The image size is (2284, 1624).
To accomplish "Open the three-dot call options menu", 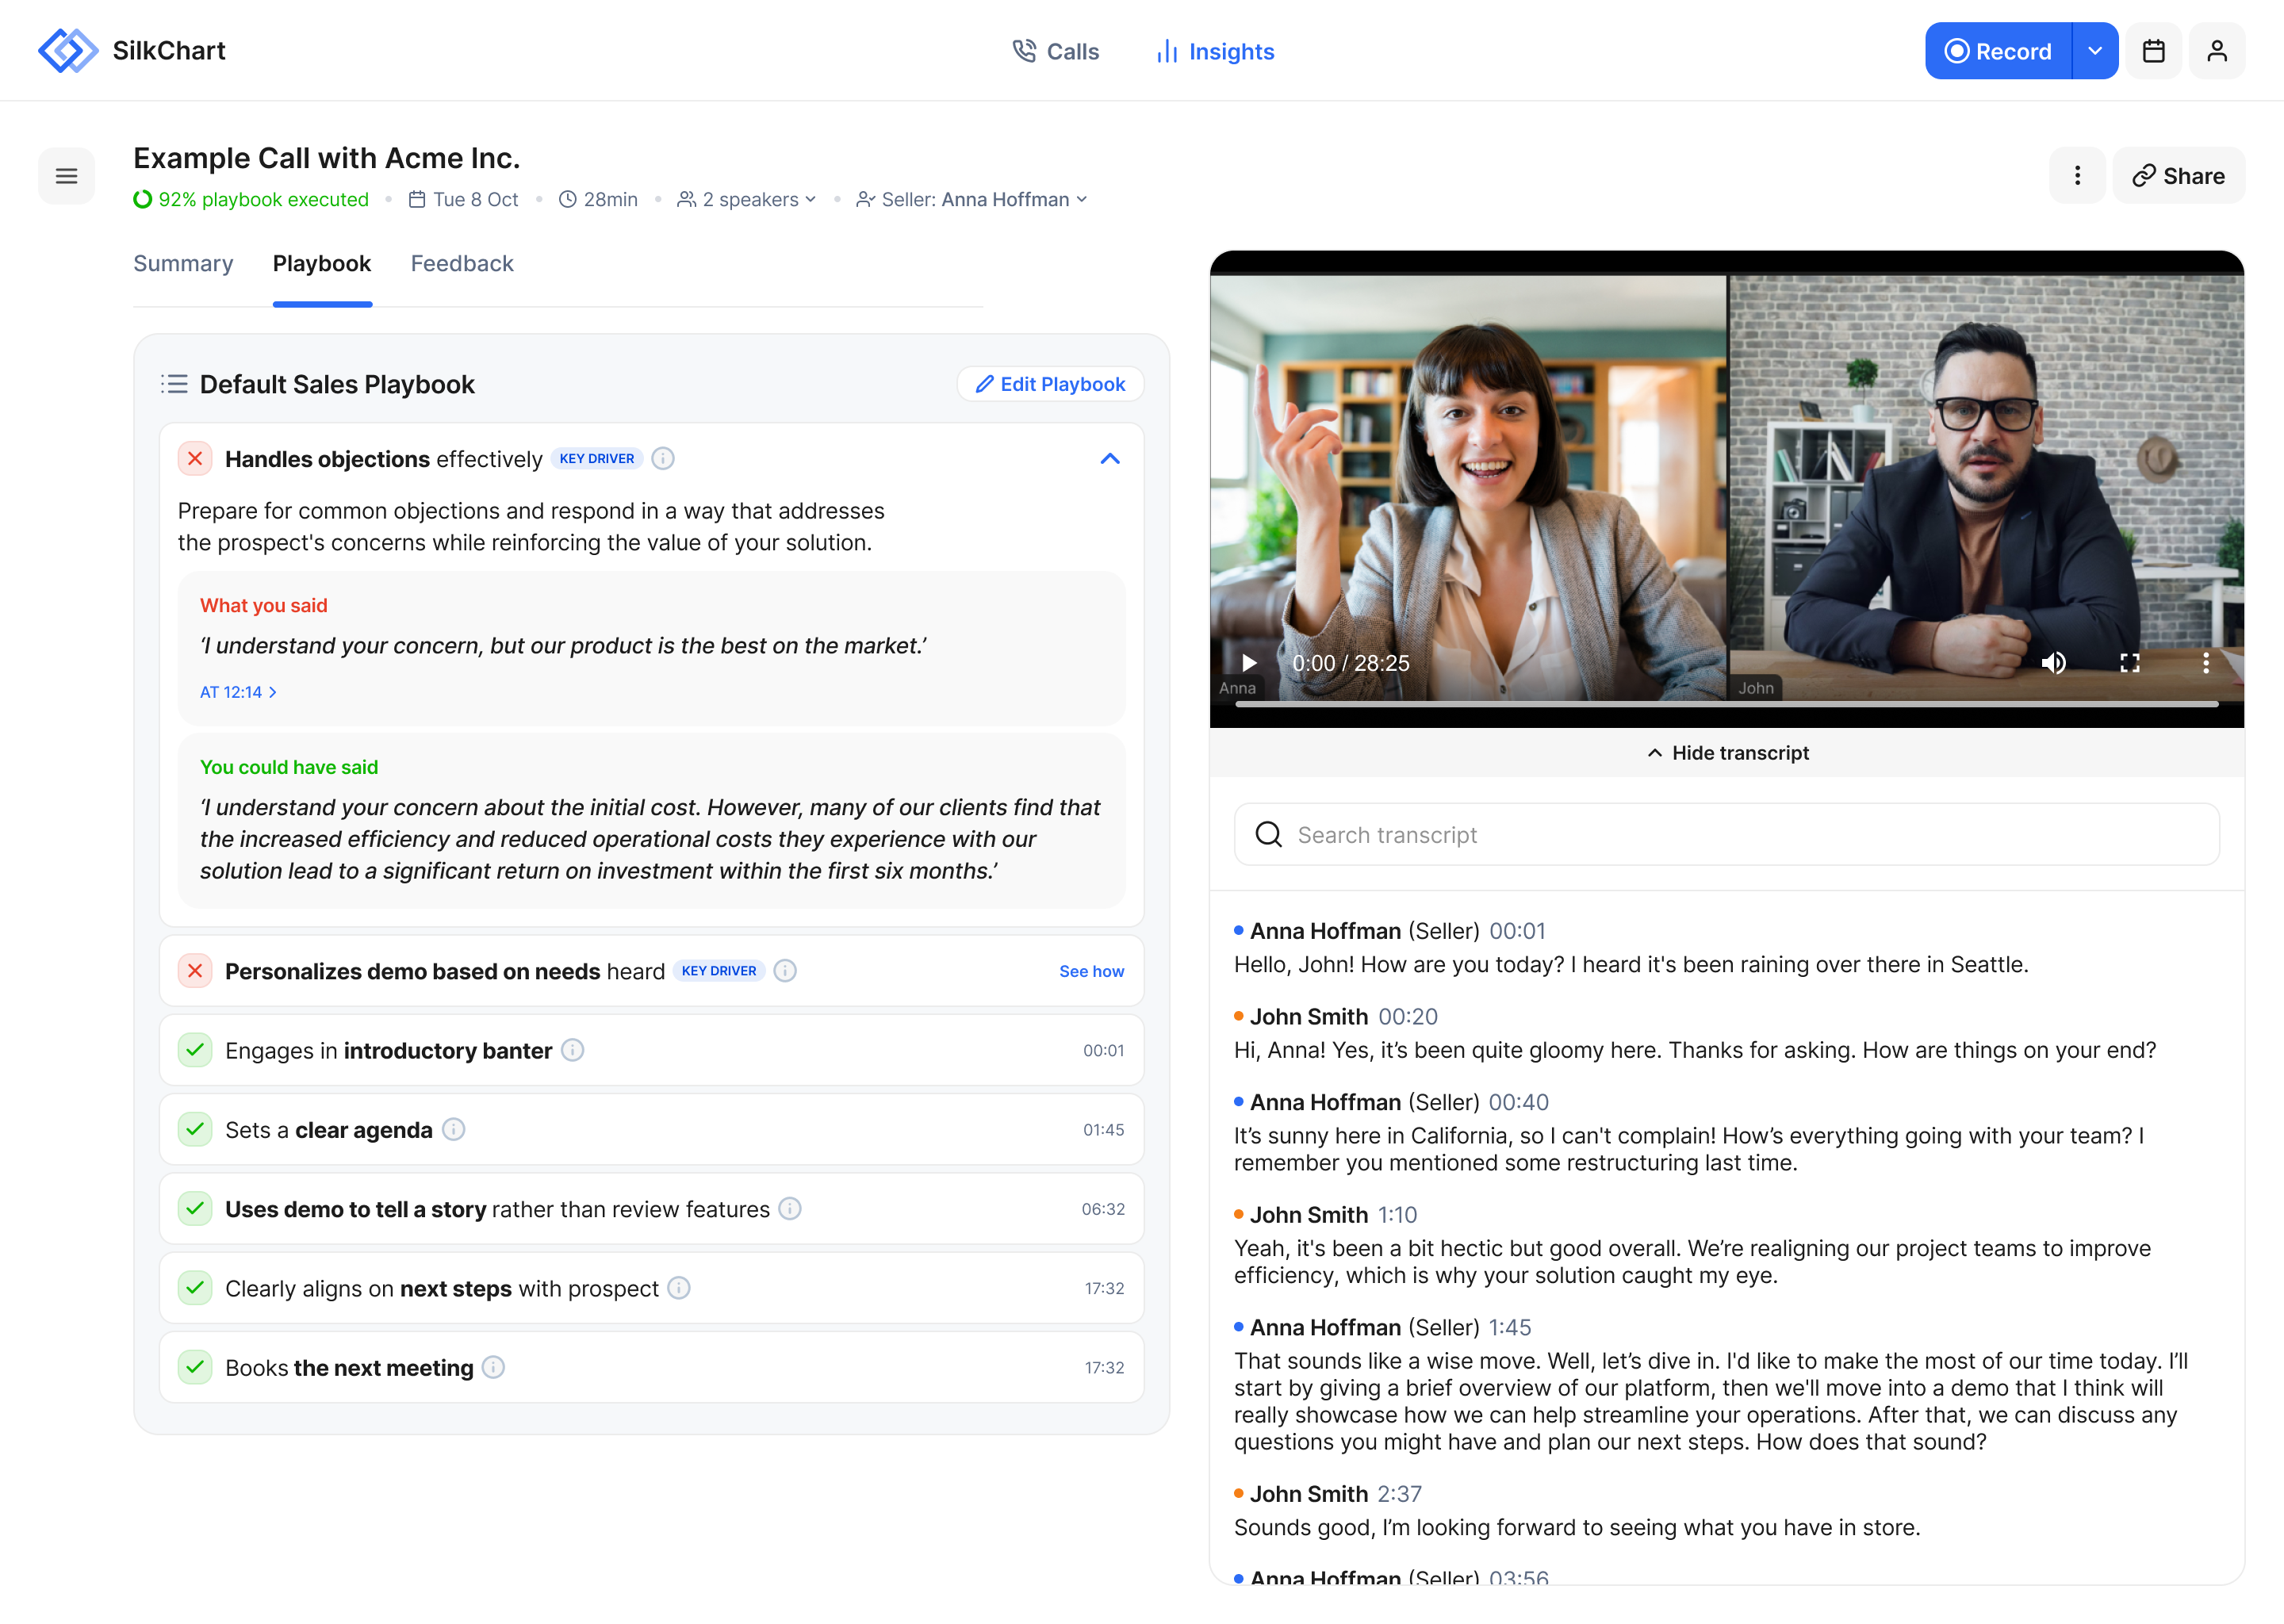I will click(x=2077, y=176).
